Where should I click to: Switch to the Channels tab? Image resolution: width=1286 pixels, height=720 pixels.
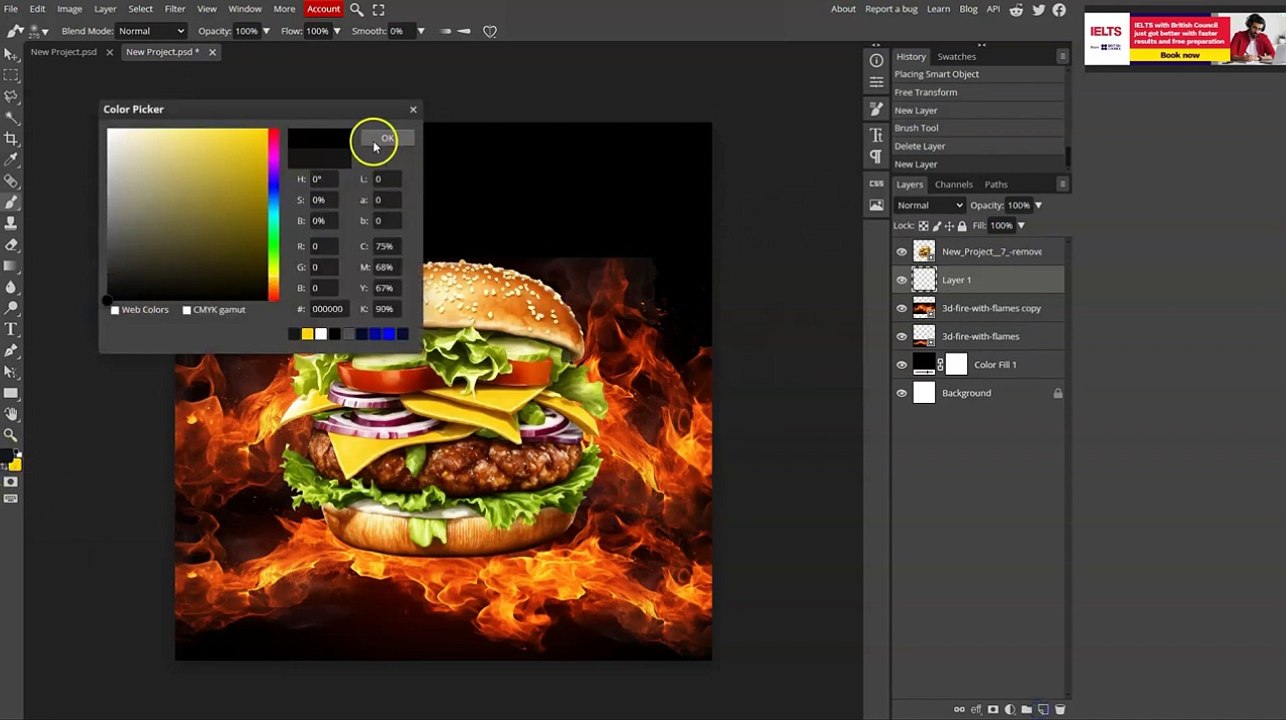[x=953, y=184]
